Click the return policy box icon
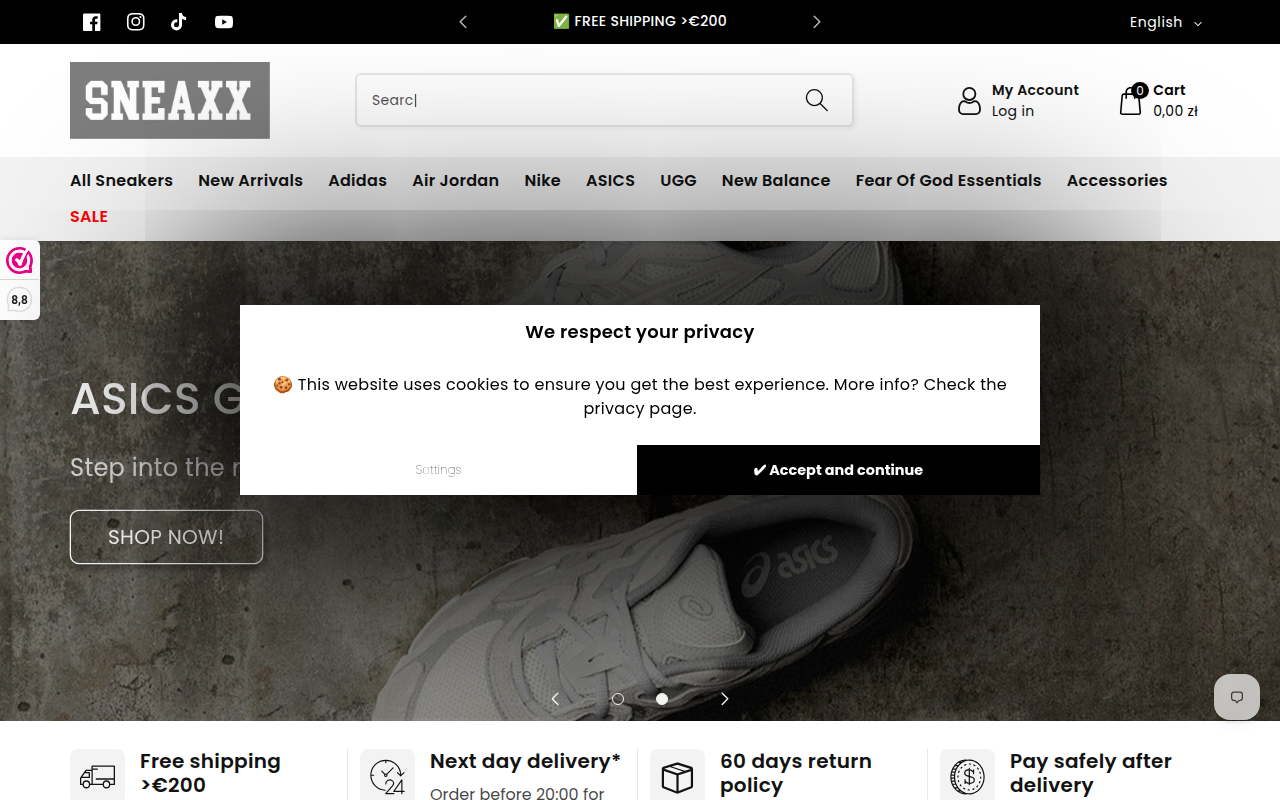 [x=677, y=776]
